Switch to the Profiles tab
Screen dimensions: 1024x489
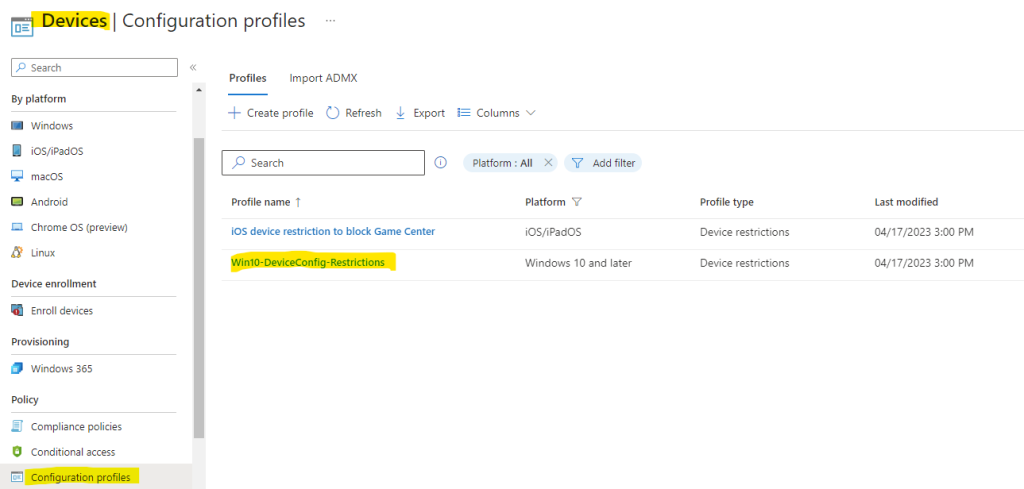[248, 78]
